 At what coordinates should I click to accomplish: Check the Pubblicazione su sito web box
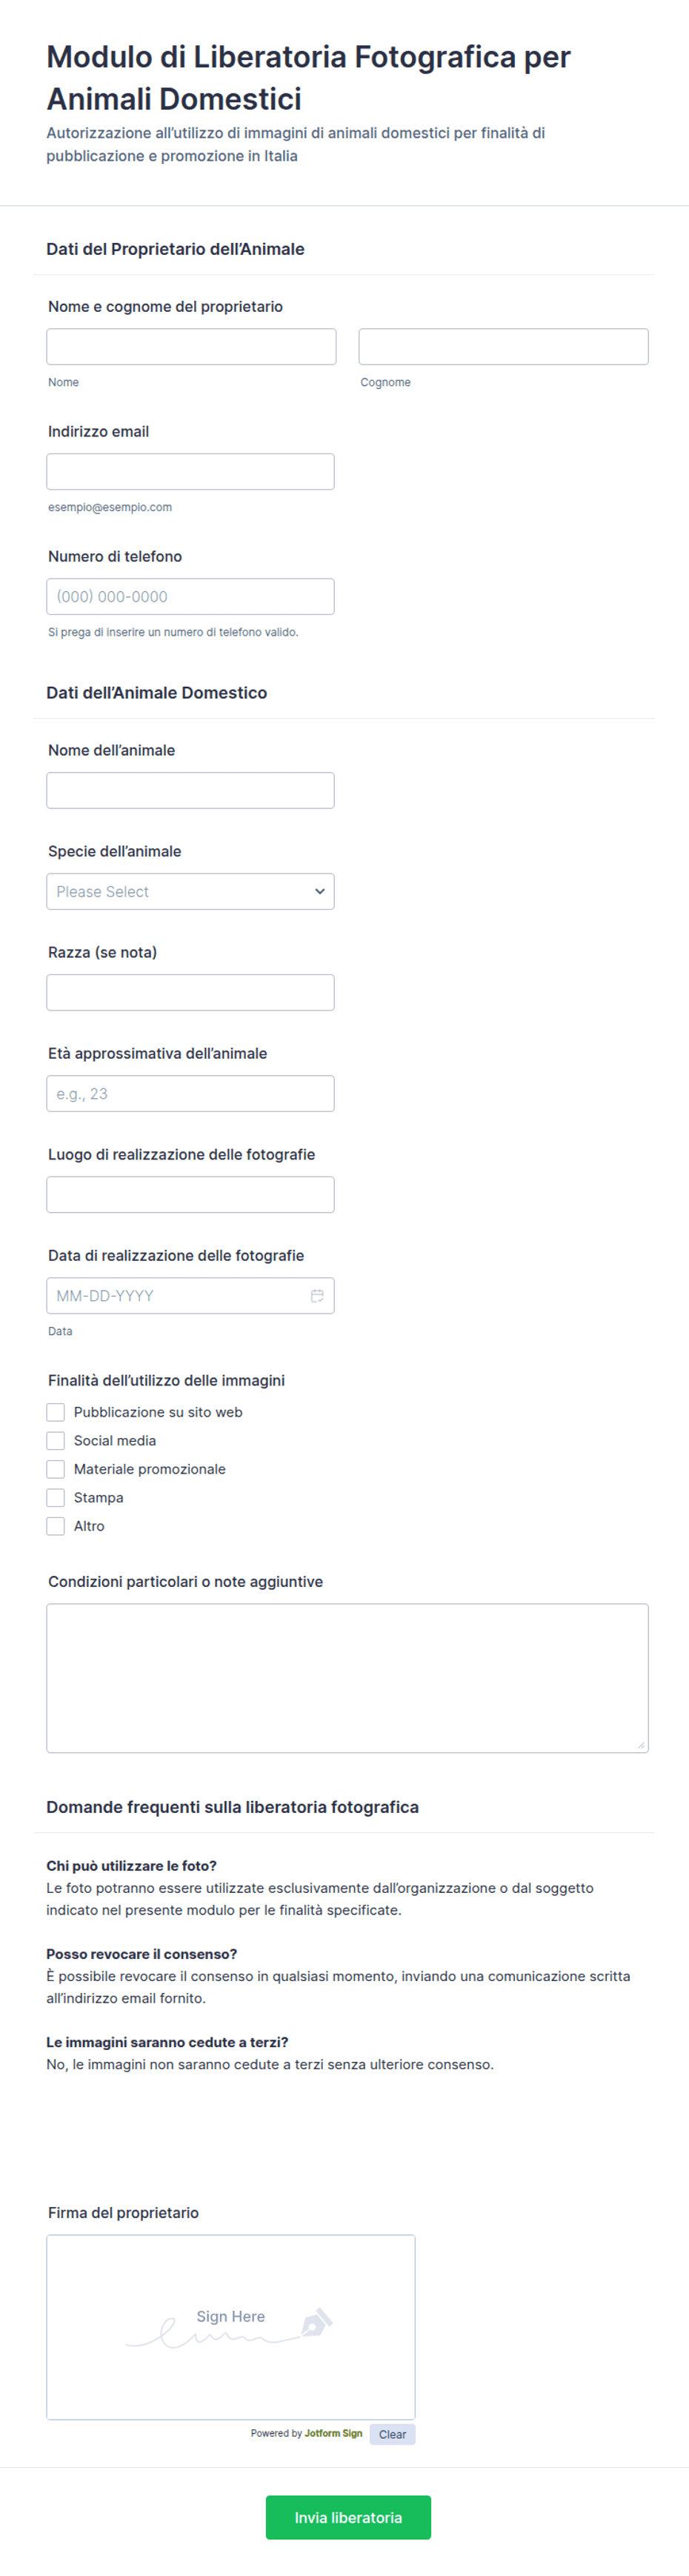[x=56, y=1412]
